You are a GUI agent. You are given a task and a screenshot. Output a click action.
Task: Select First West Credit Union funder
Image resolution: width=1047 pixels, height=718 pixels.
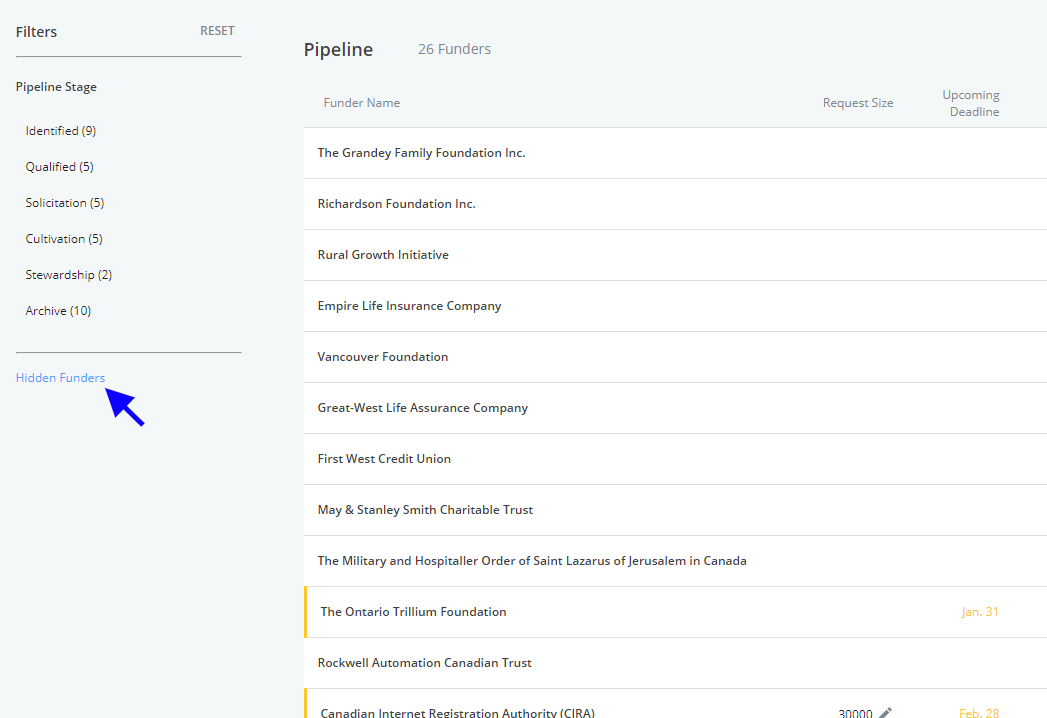coord(675,459)
